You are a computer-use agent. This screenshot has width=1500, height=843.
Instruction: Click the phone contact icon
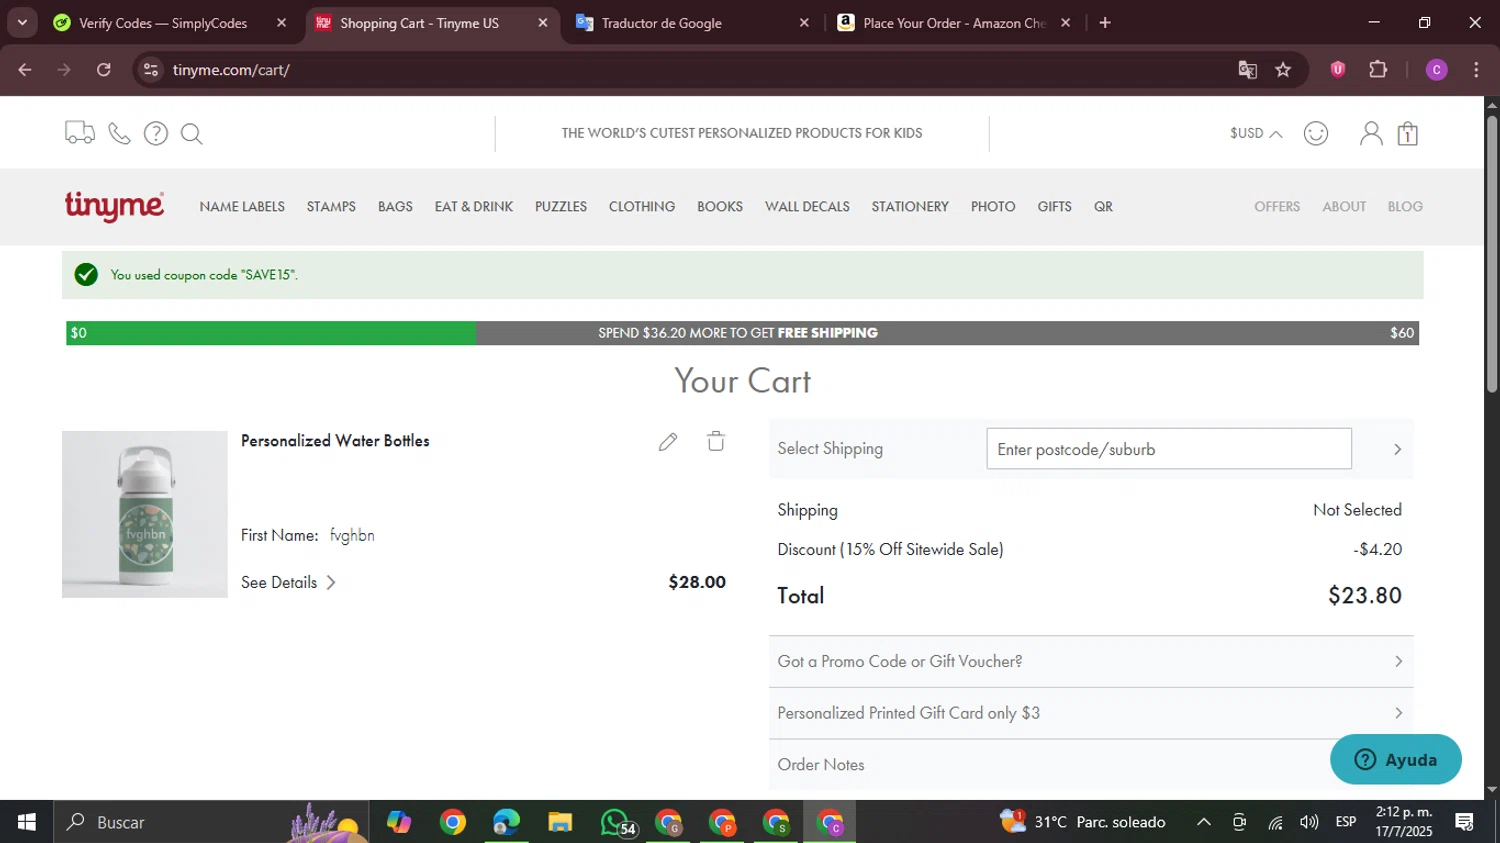[119, 133]
